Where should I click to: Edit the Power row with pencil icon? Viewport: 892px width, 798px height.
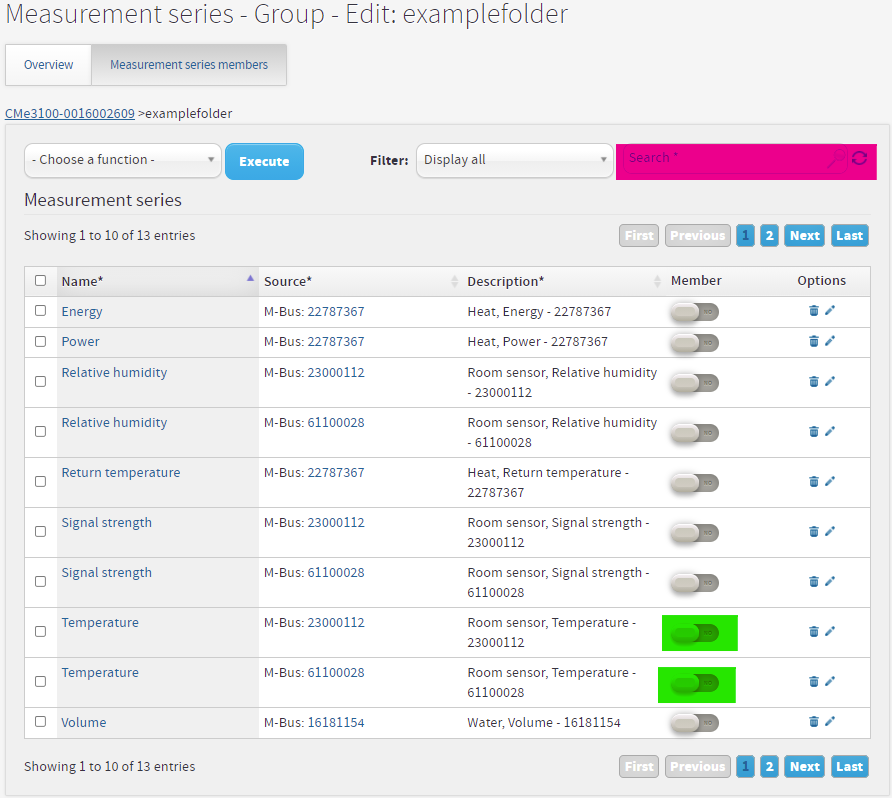pyautogui.click(x=830, y=341)
